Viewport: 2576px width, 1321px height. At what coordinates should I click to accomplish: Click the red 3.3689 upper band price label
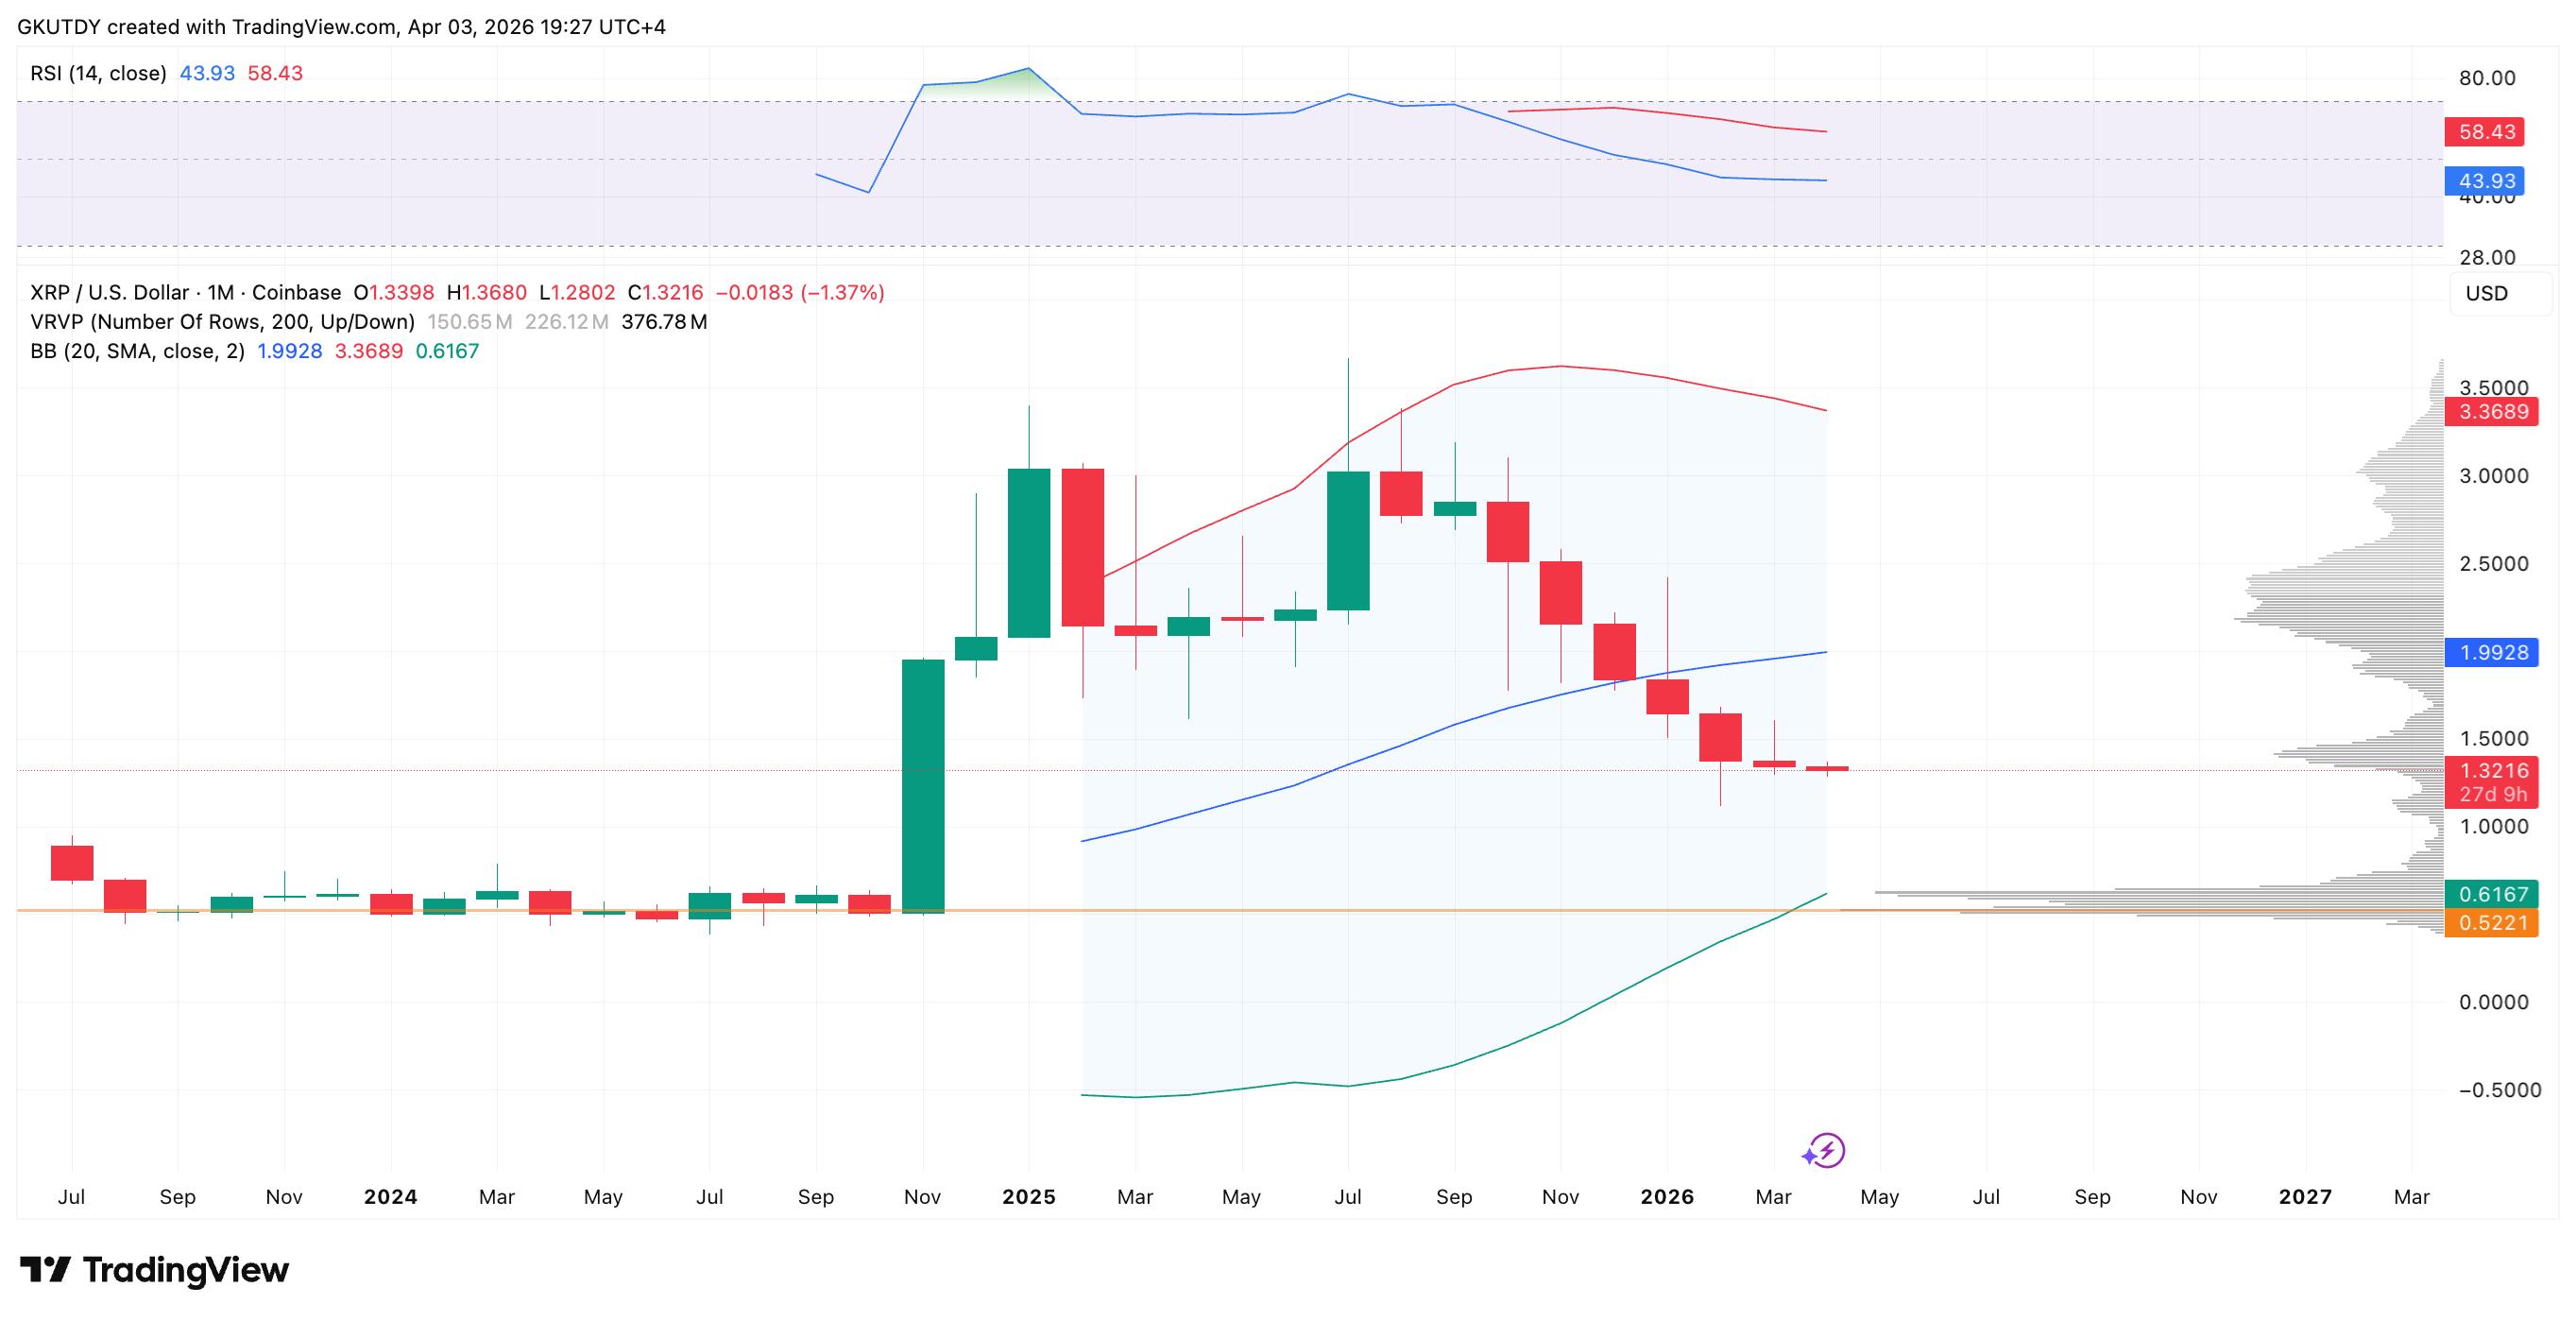(x=2491, y=412)
